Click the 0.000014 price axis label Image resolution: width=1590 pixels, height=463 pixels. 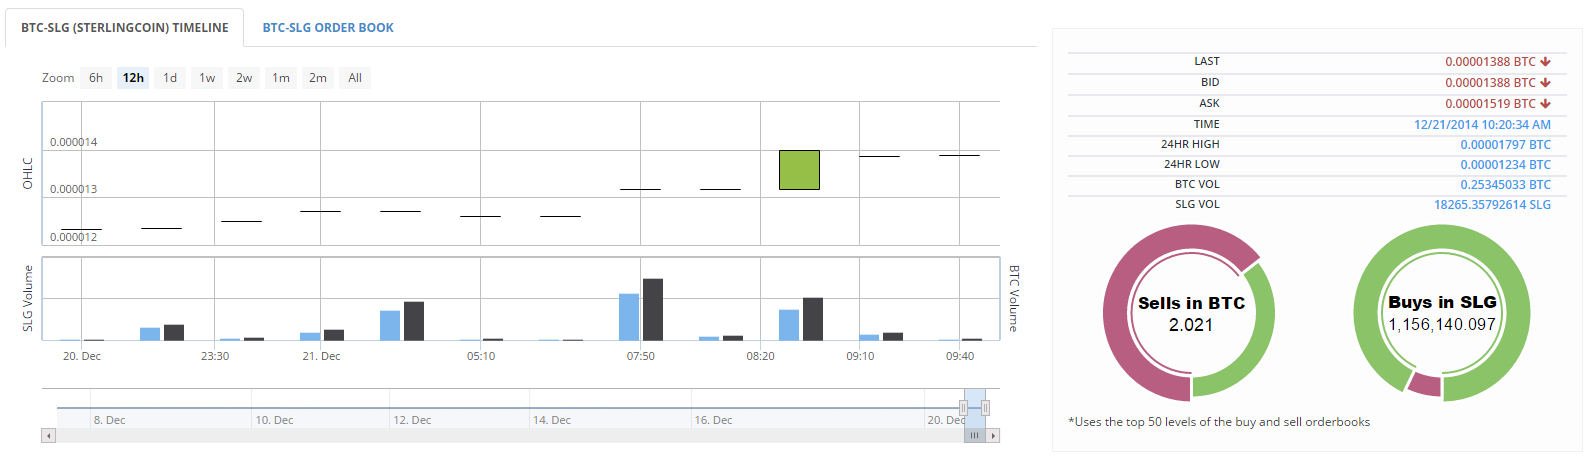click(x=74, y=142)
